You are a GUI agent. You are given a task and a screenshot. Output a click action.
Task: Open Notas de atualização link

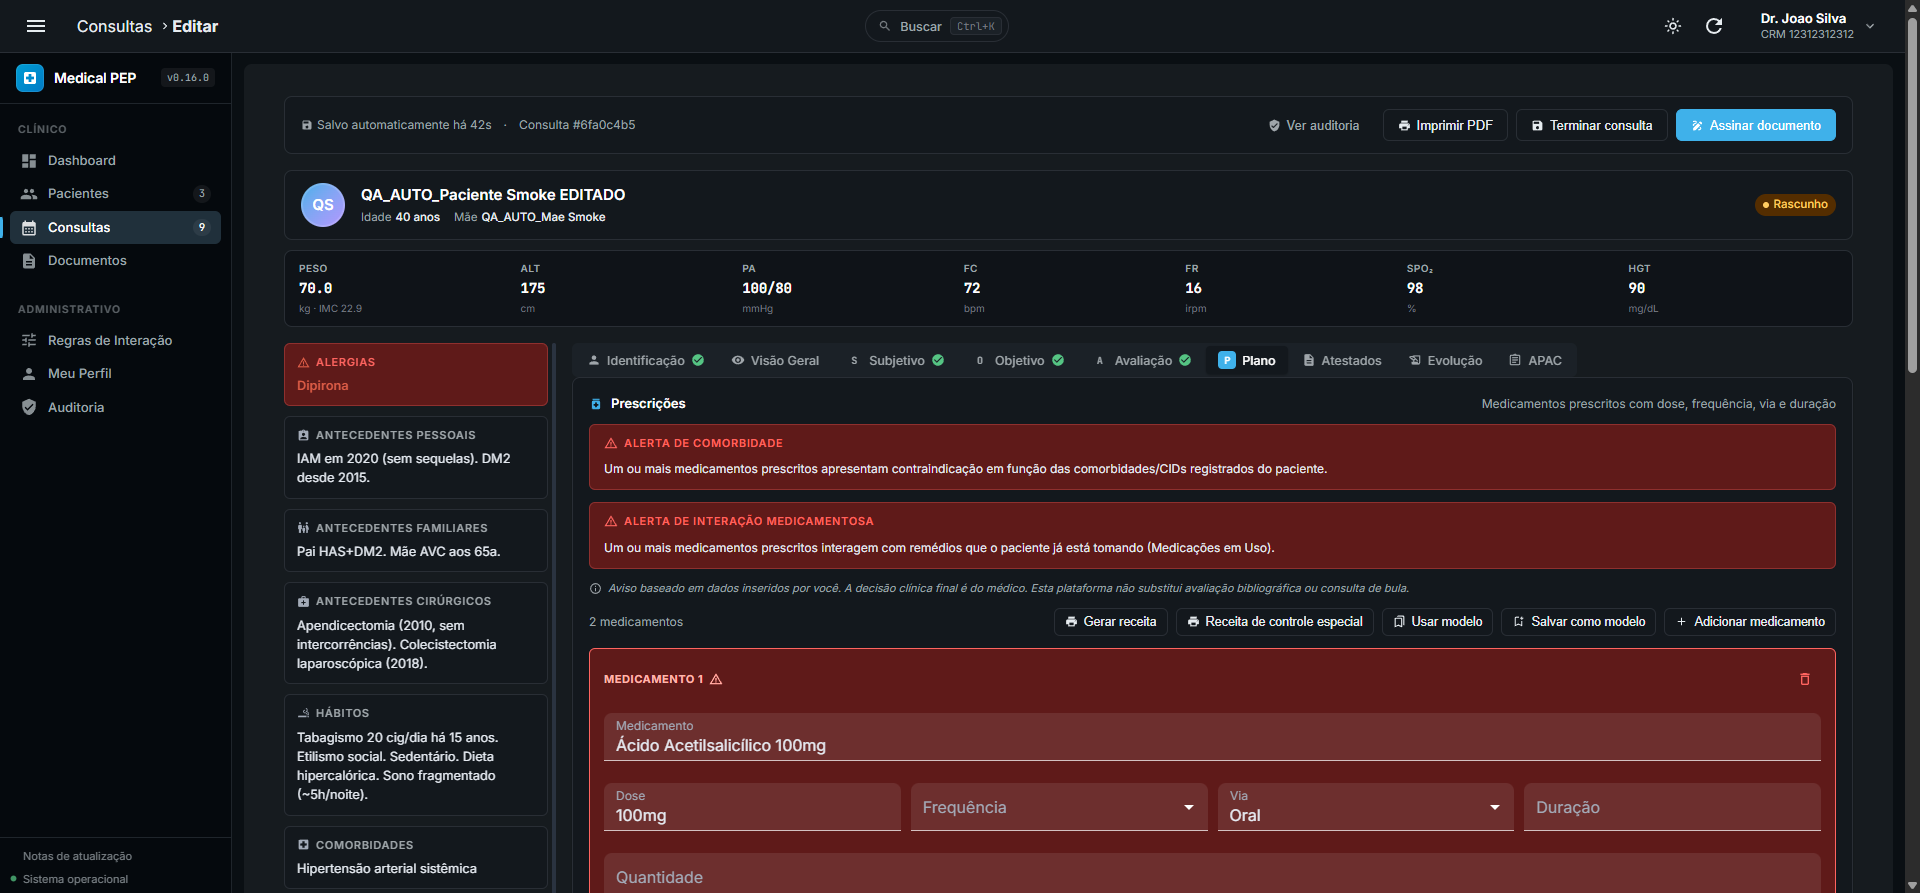point(77,856)
